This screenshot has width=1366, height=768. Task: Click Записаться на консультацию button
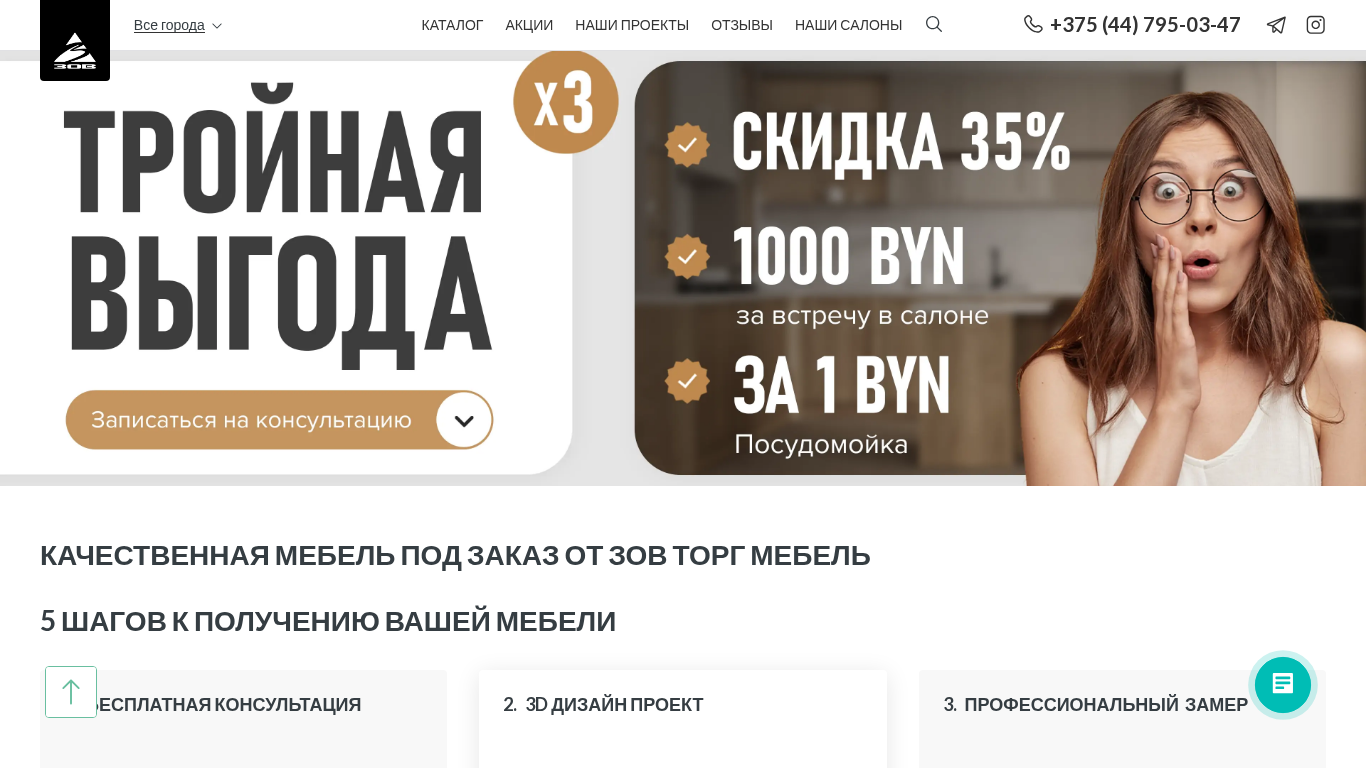click(x=280, y=420)
